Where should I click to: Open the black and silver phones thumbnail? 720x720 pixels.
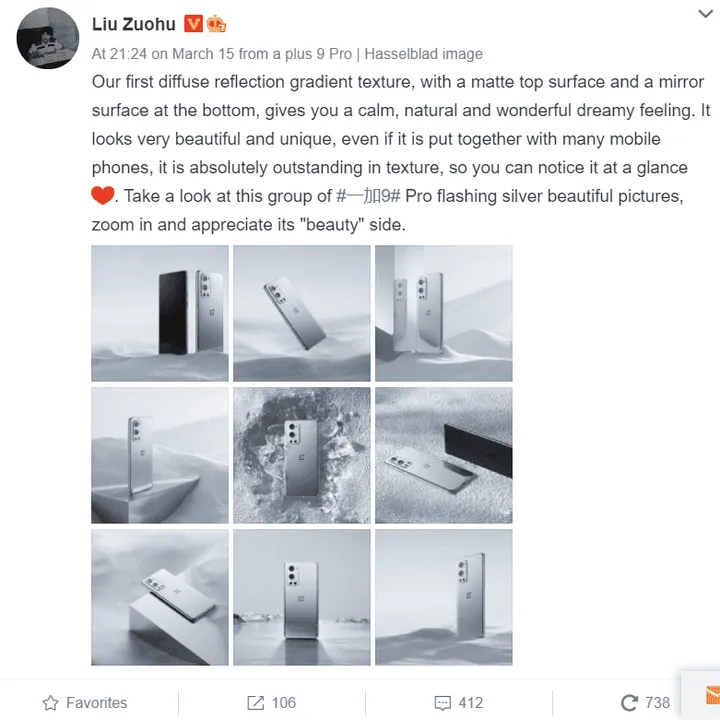160,313
